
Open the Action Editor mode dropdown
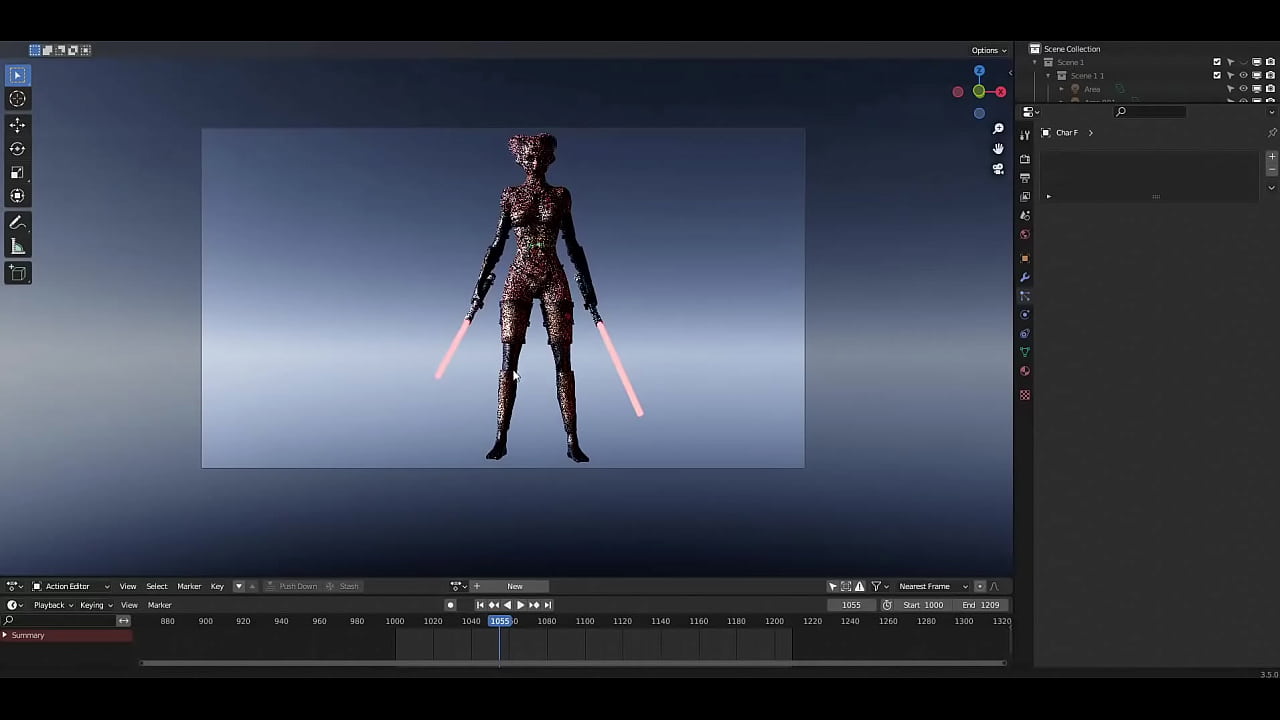tap(70, 587)
